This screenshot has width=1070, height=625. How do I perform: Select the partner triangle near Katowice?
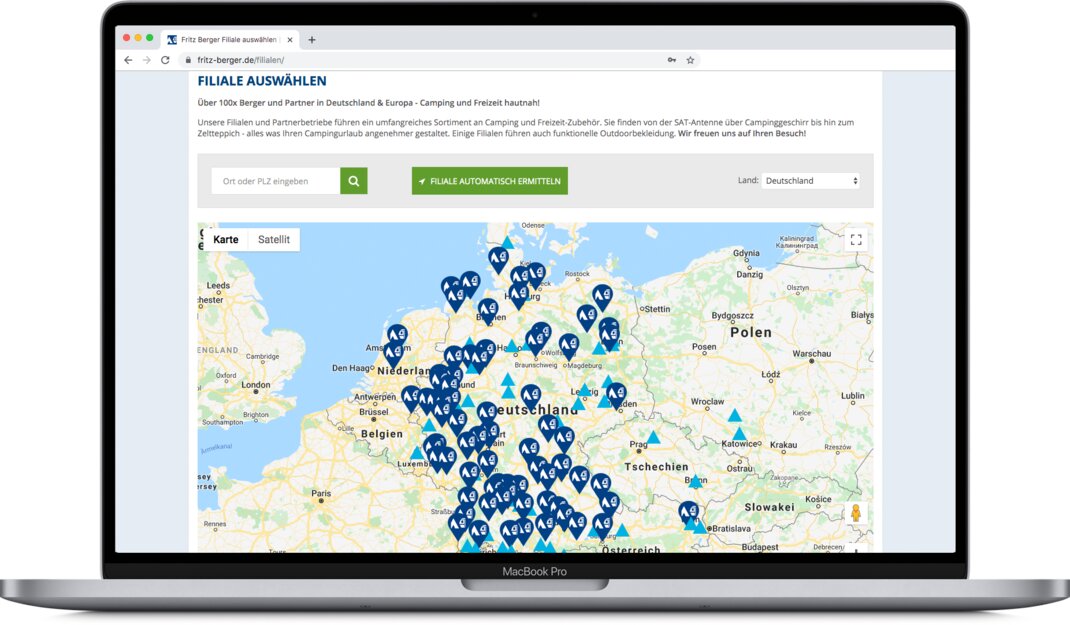click(739, 434)
